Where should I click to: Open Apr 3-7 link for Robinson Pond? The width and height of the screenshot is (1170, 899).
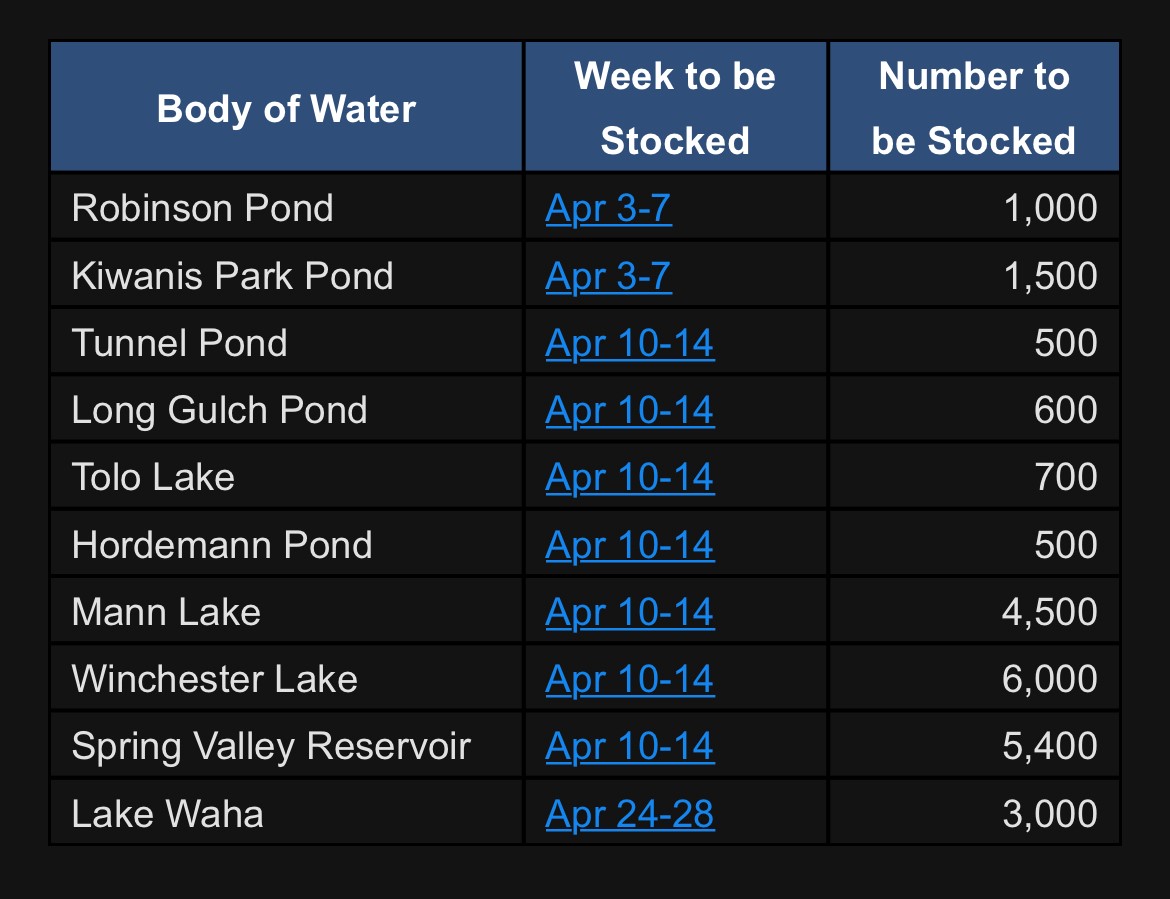(x=608, y=208)
